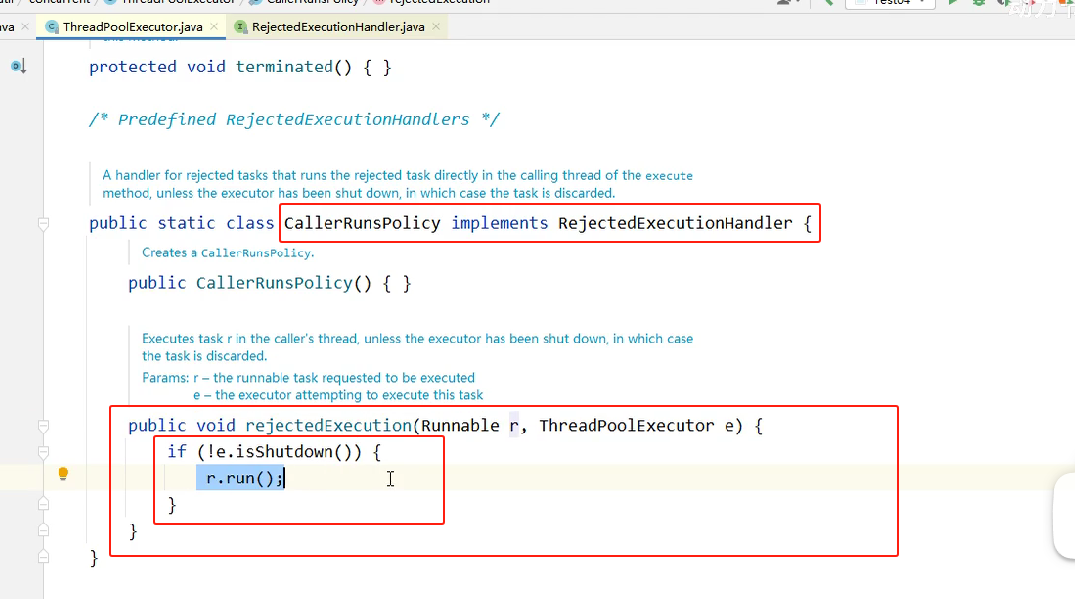Viewport: 1075px width, 599px height.
Task: Click the 'static' keyword in the class declaration
Action: point(186,223)
